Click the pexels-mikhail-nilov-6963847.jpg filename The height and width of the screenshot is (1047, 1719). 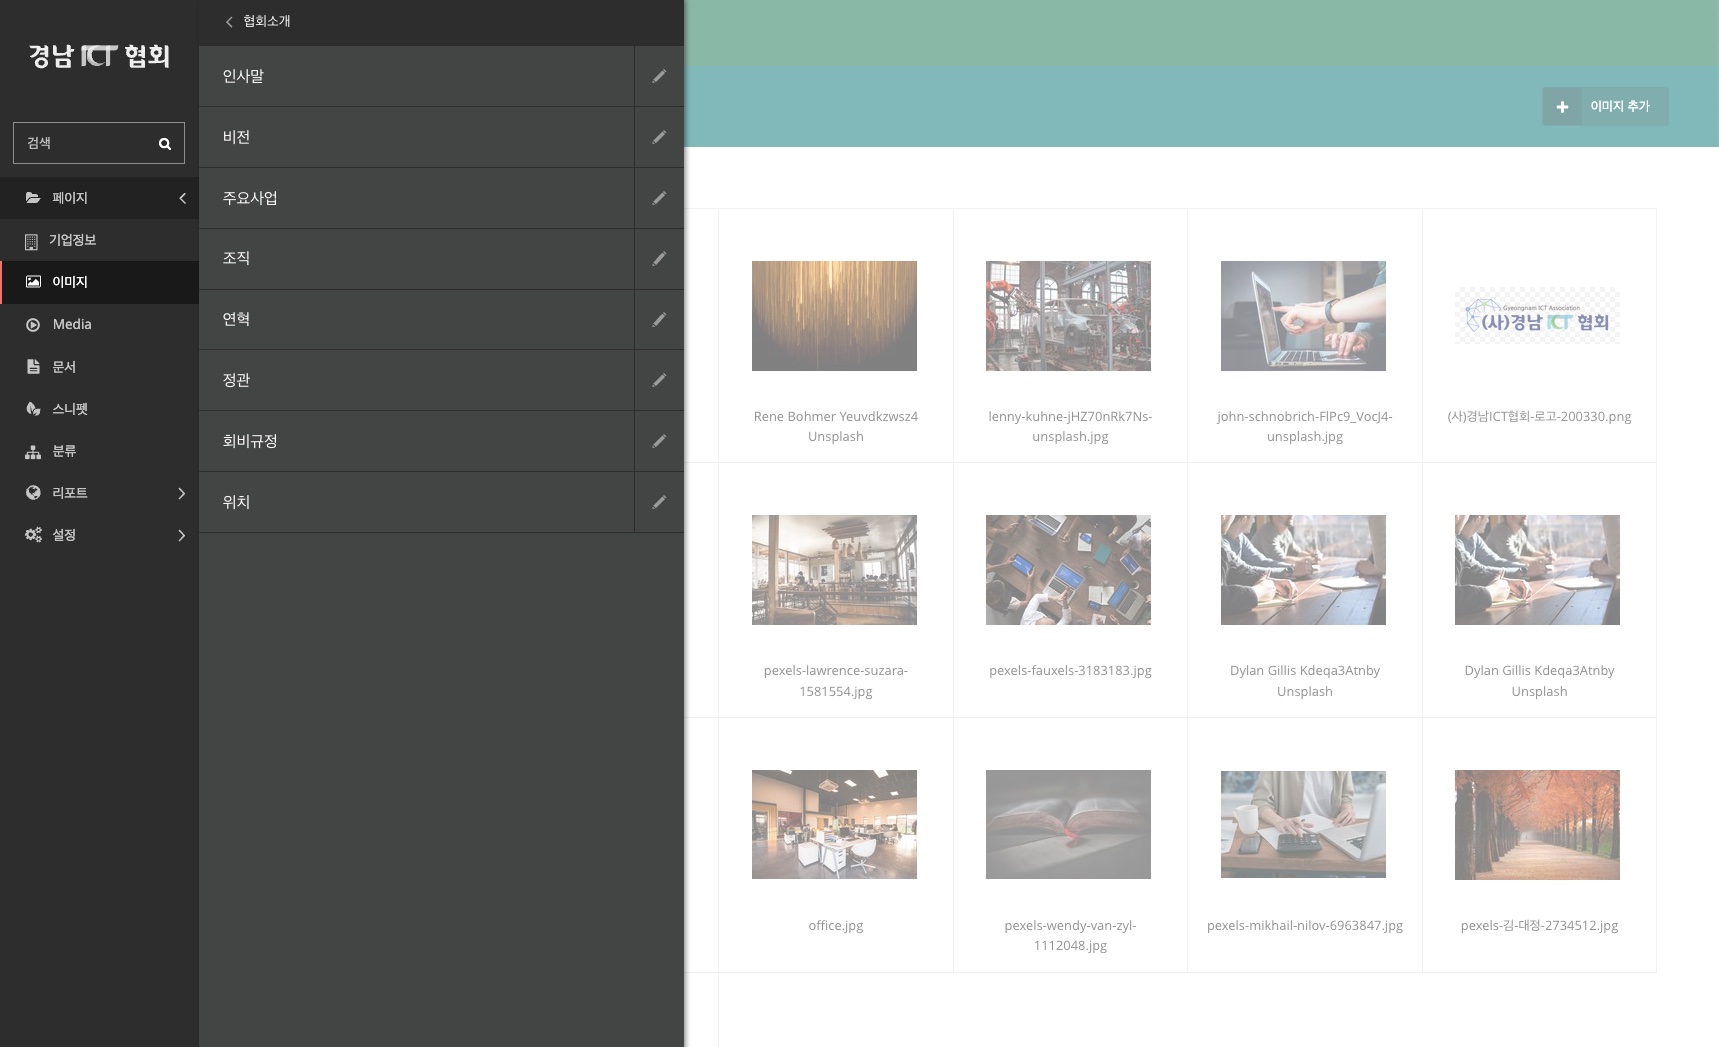tap(1305, 926)
